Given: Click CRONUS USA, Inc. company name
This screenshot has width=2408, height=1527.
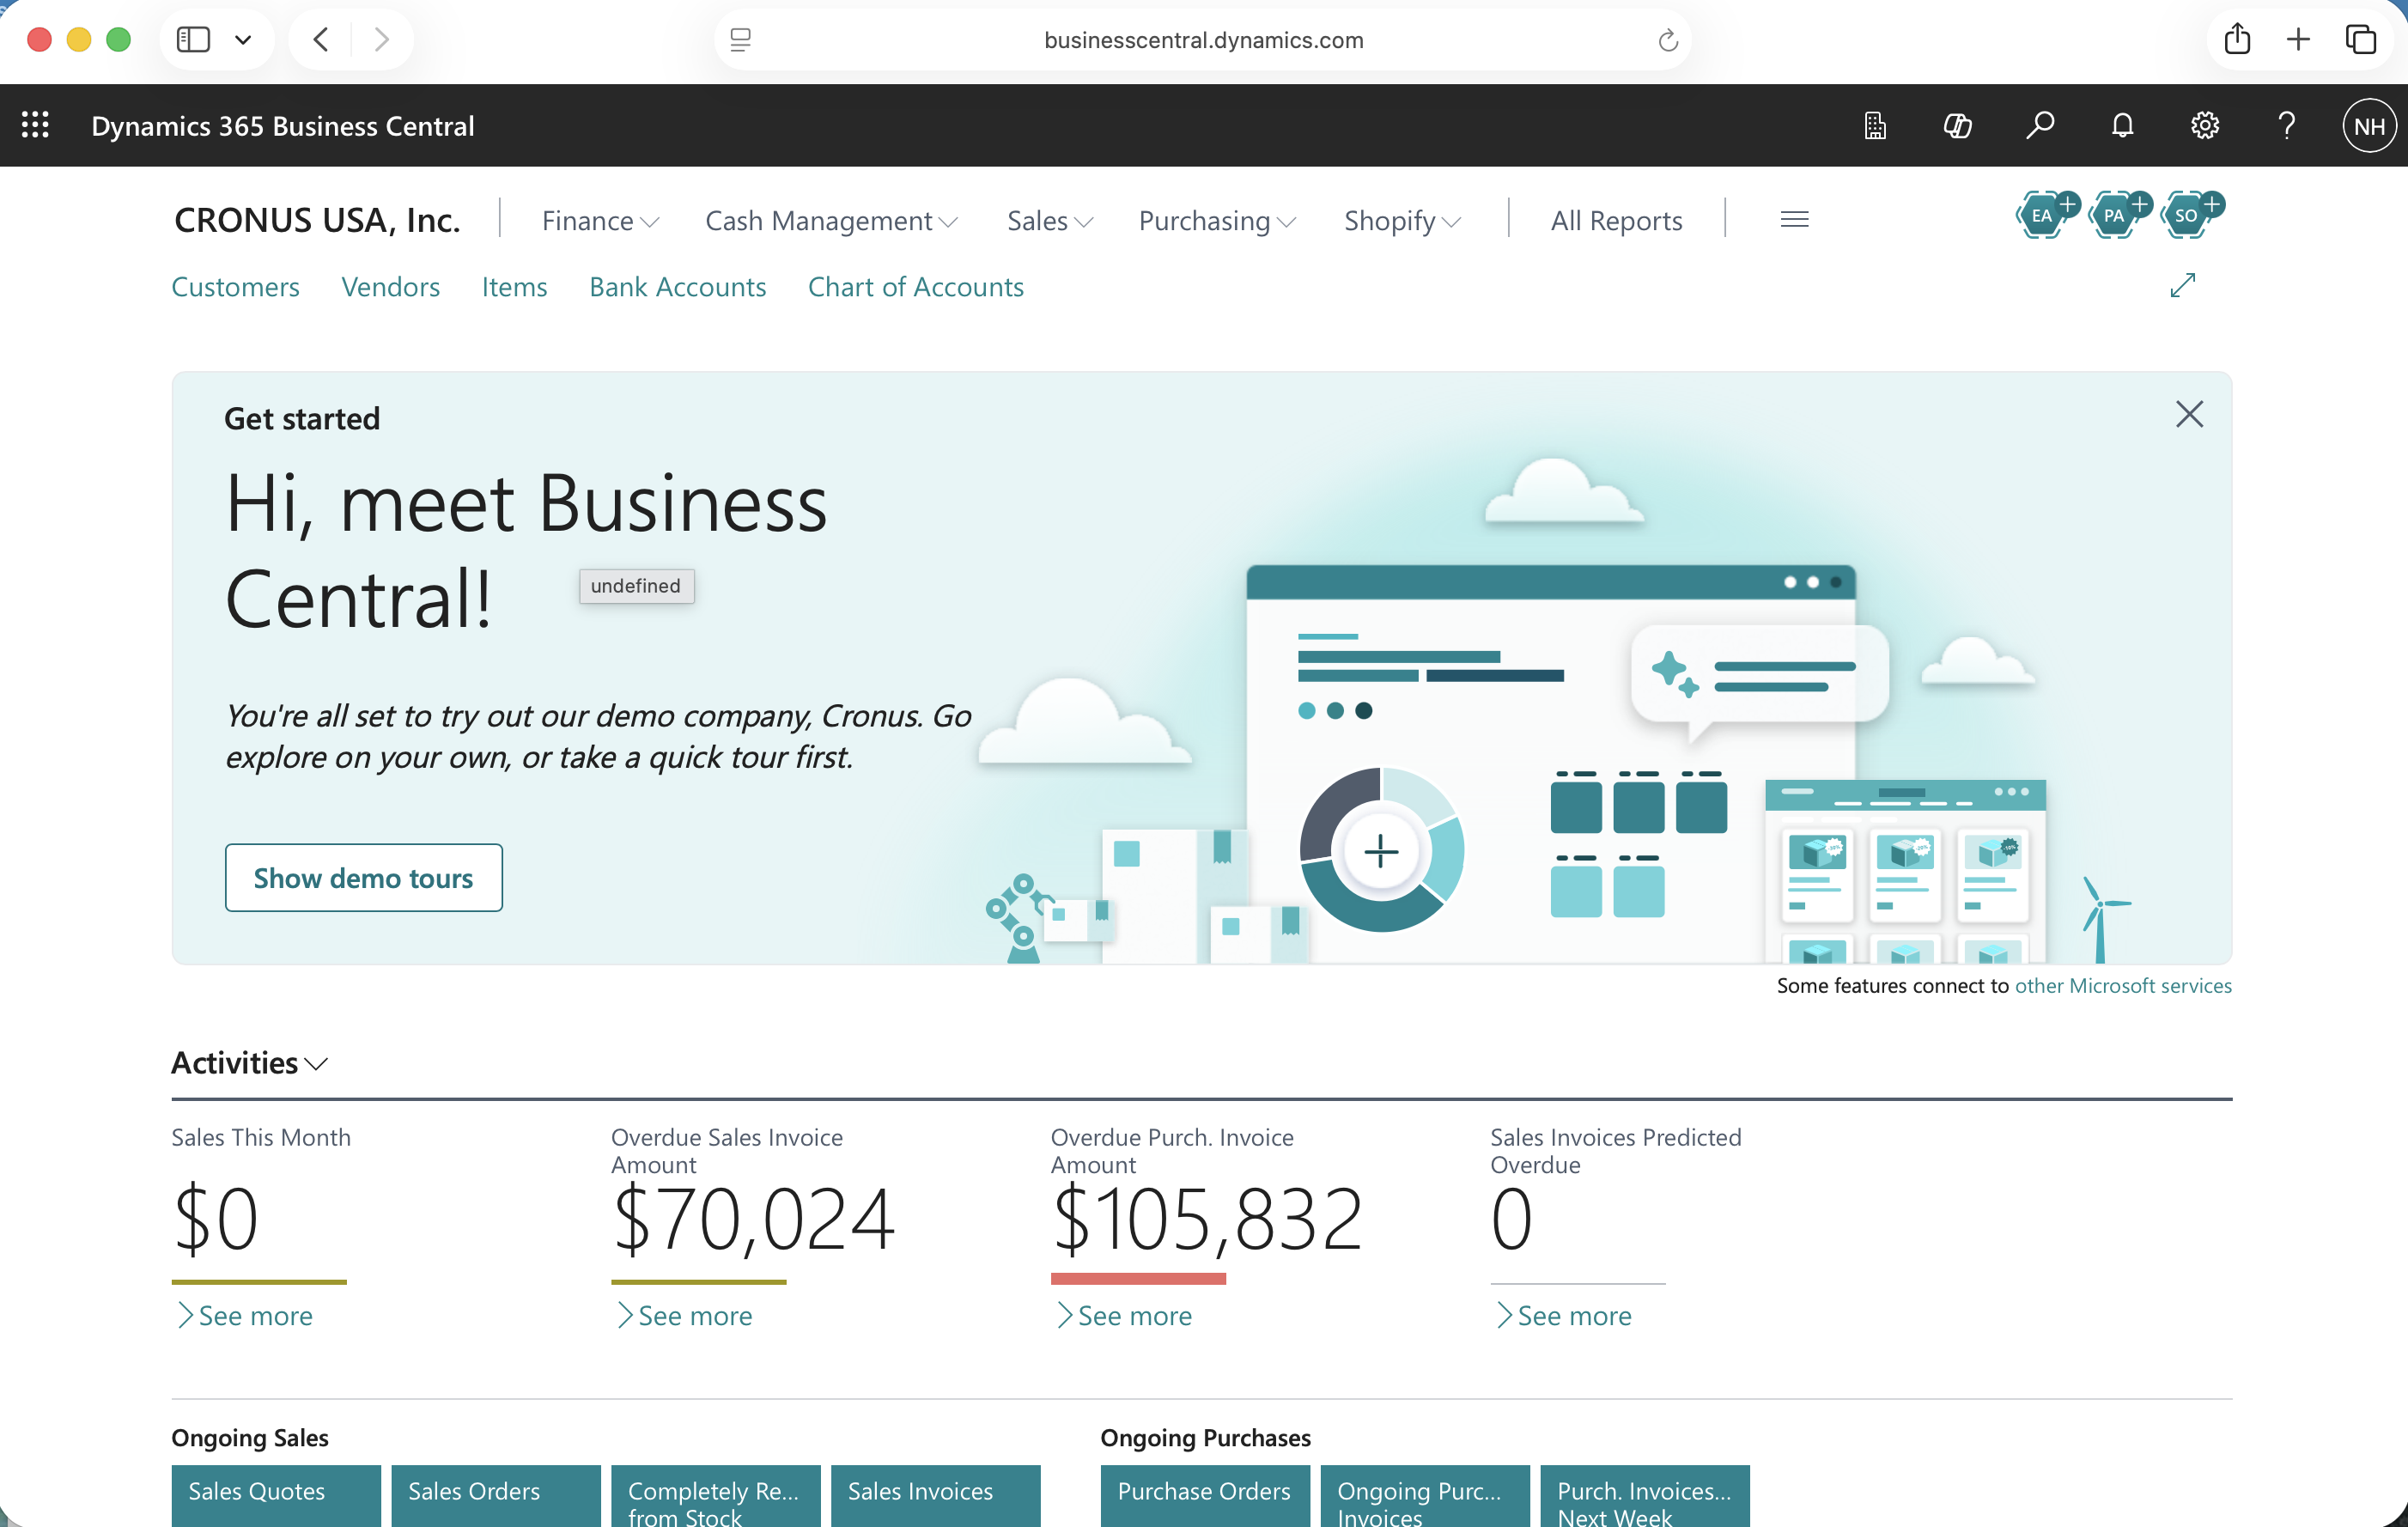Looking at the screenshot, I should 317,220.
